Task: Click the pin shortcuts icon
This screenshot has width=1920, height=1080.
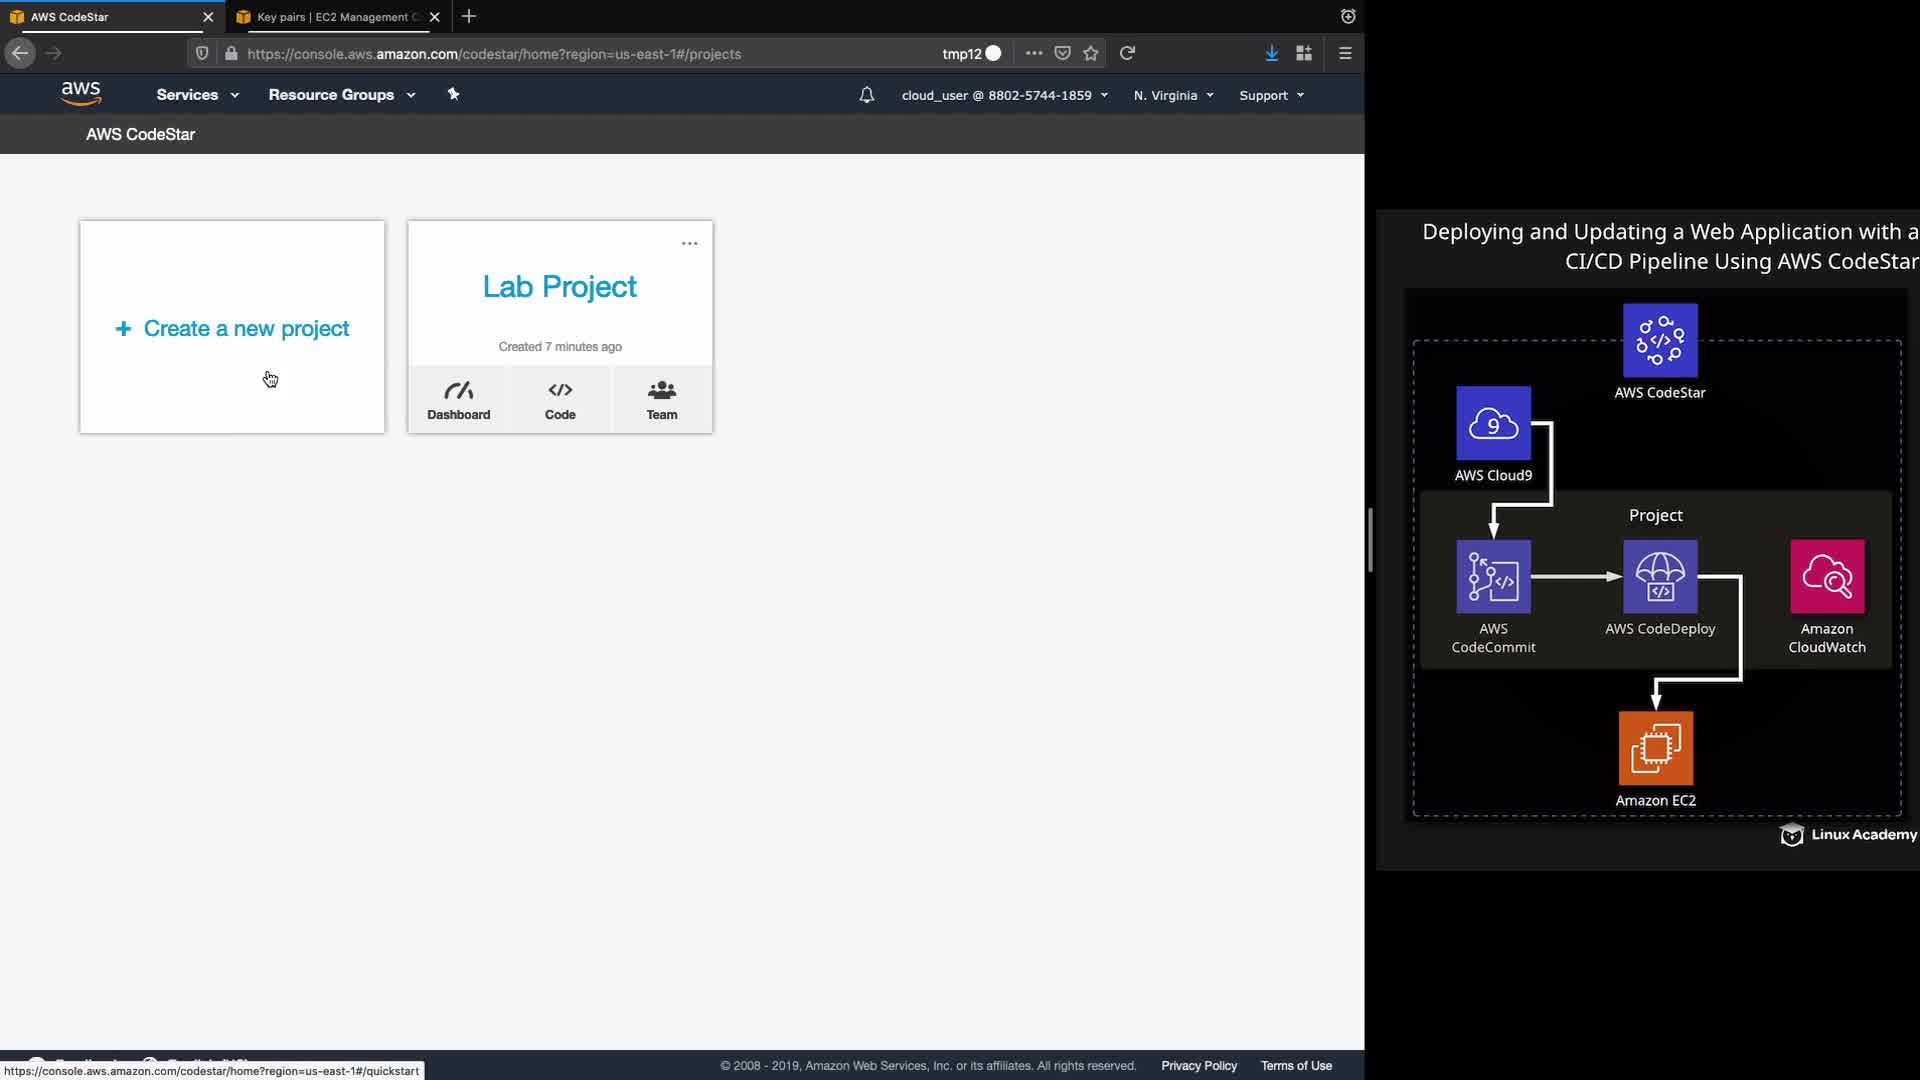Action: point(453,94)
